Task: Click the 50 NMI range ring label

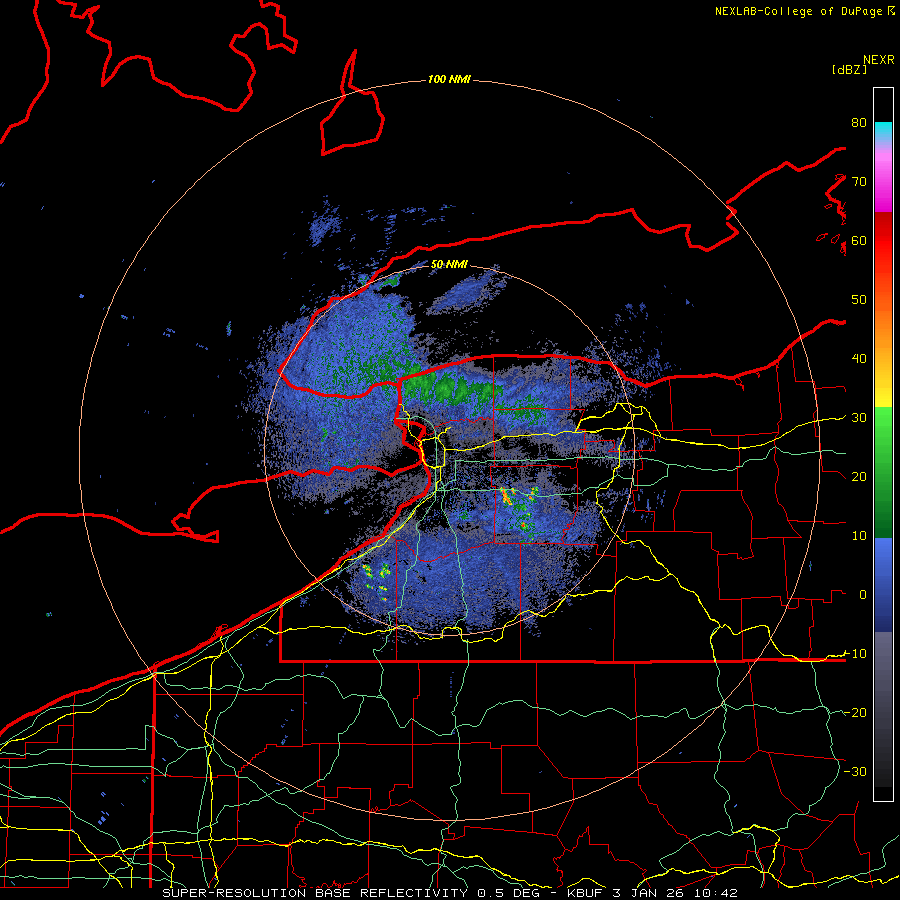Action: (x=449, y=265)
